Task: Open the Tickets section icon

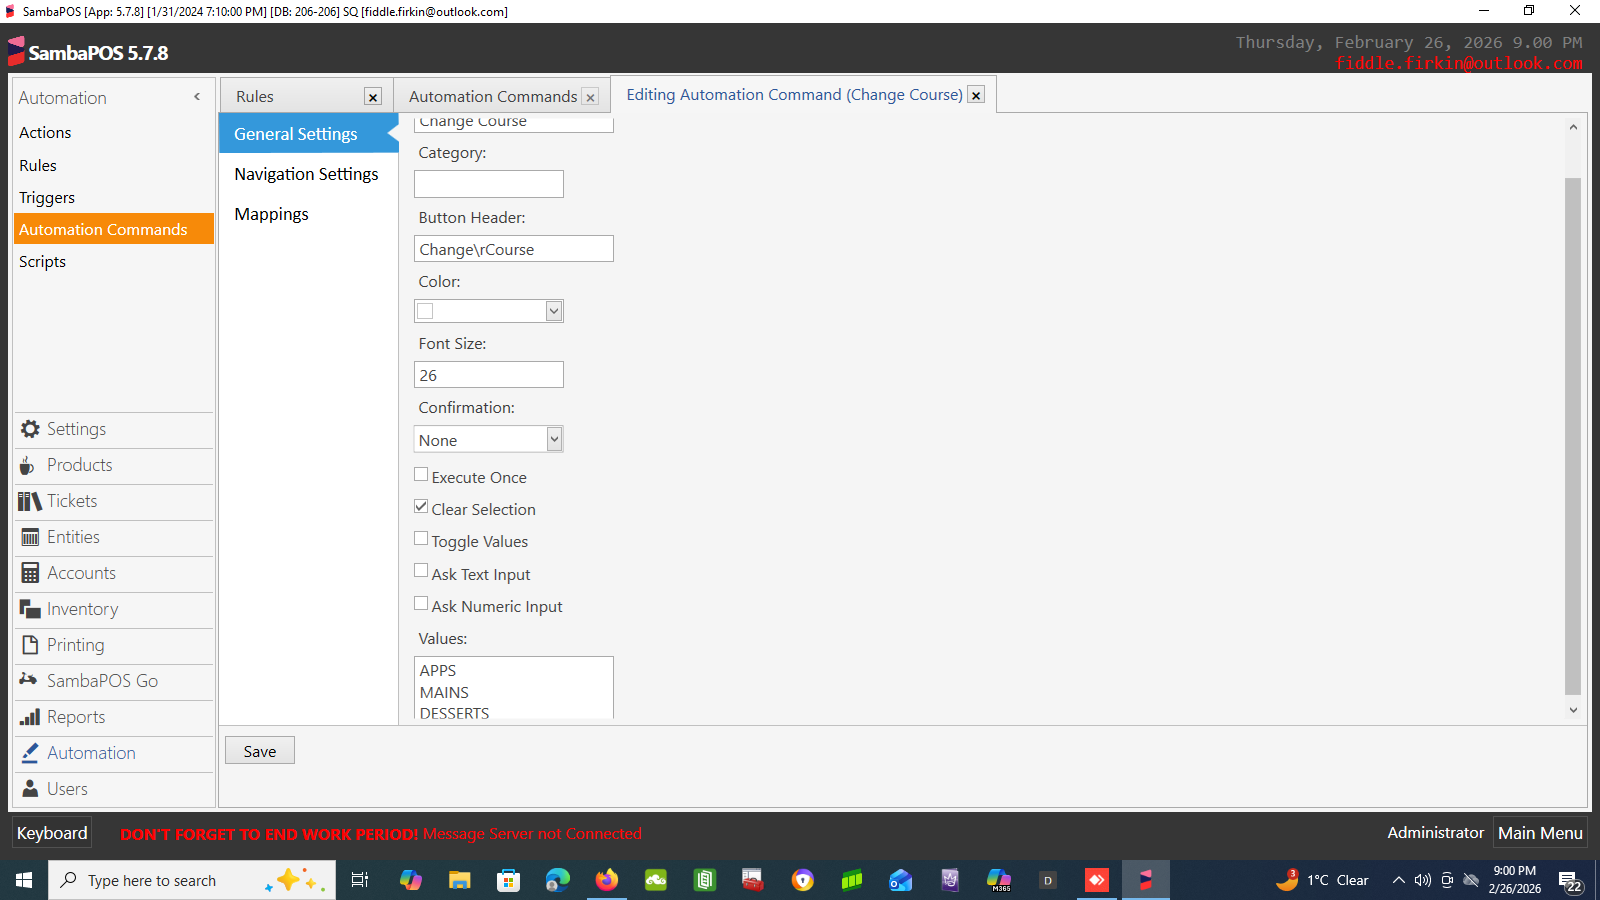Action: click(29, 501)
